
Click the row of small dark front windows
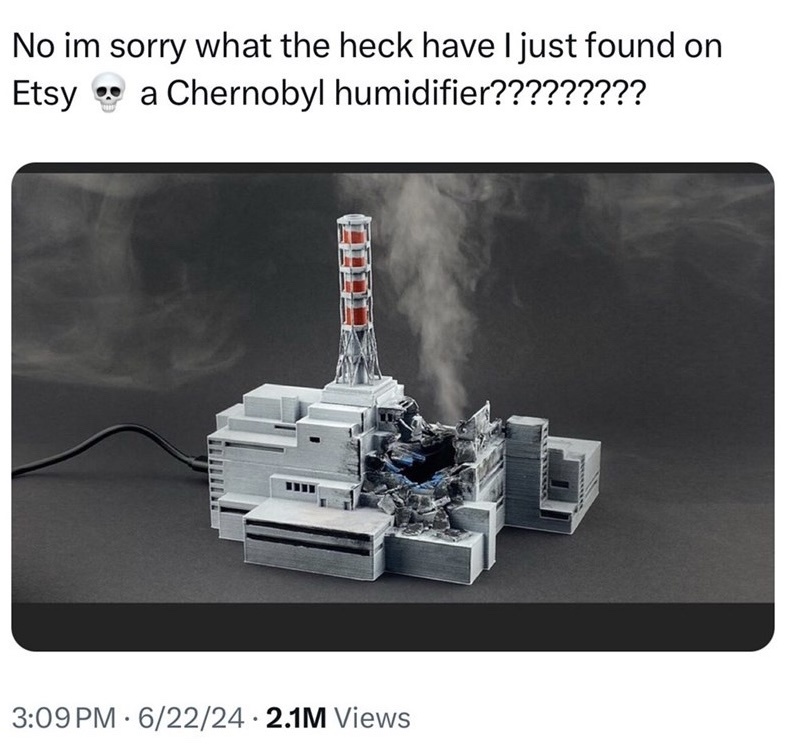coord(300,488)
